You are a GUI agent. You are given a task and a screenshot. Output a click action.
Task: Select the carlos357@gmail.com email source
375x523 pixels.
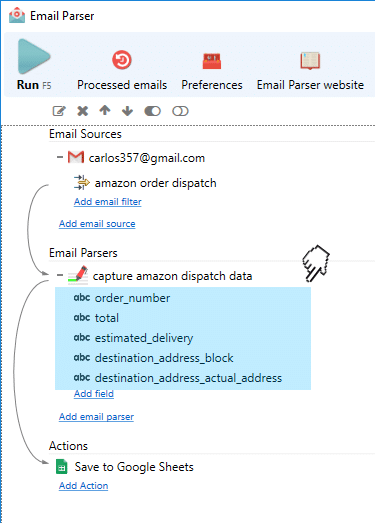tap(147, 158)
